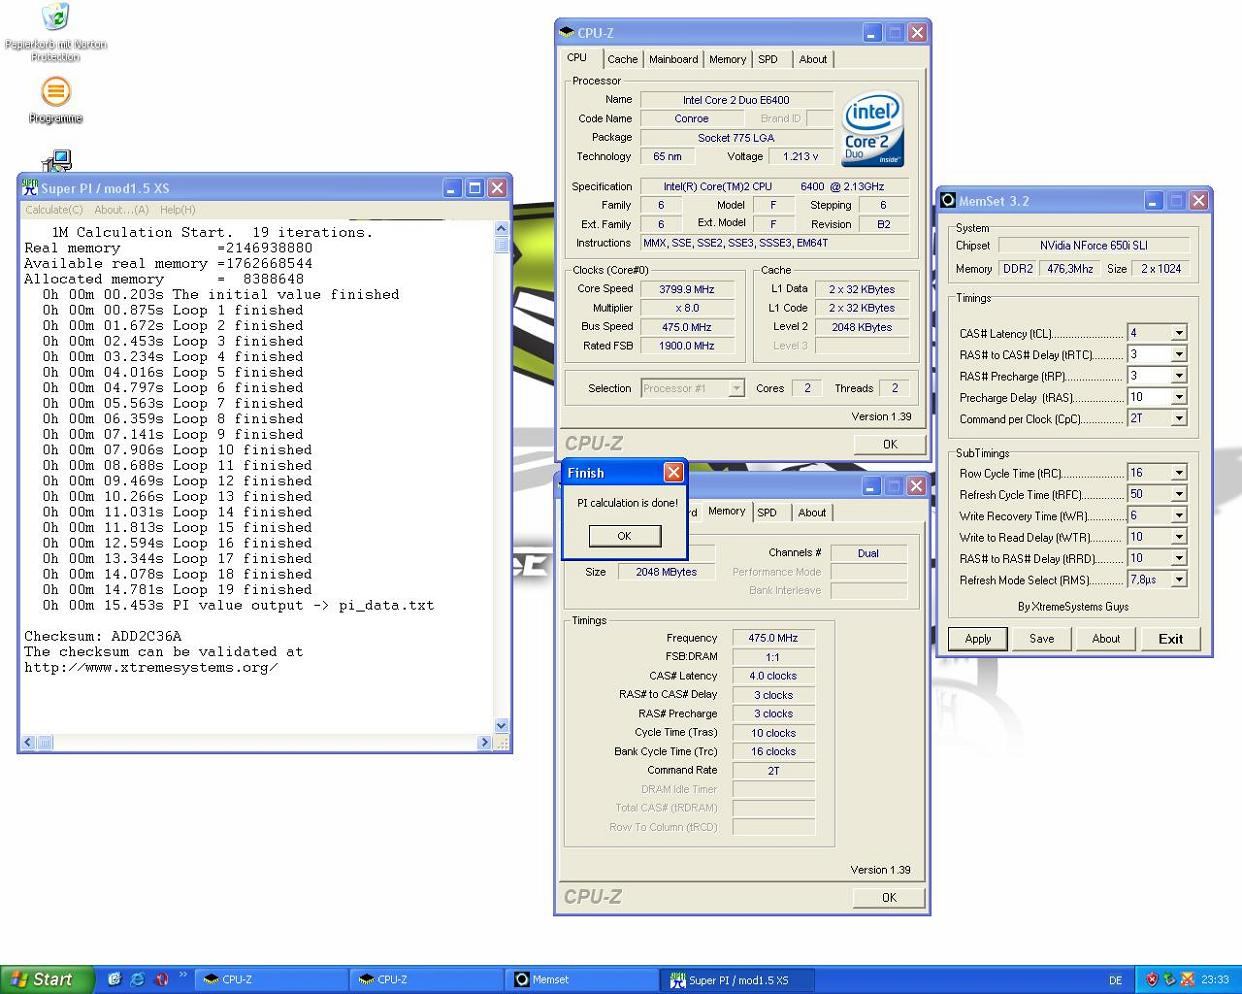Click the DE language indicator
1242x994 pixels.
tap(1115, 980)
